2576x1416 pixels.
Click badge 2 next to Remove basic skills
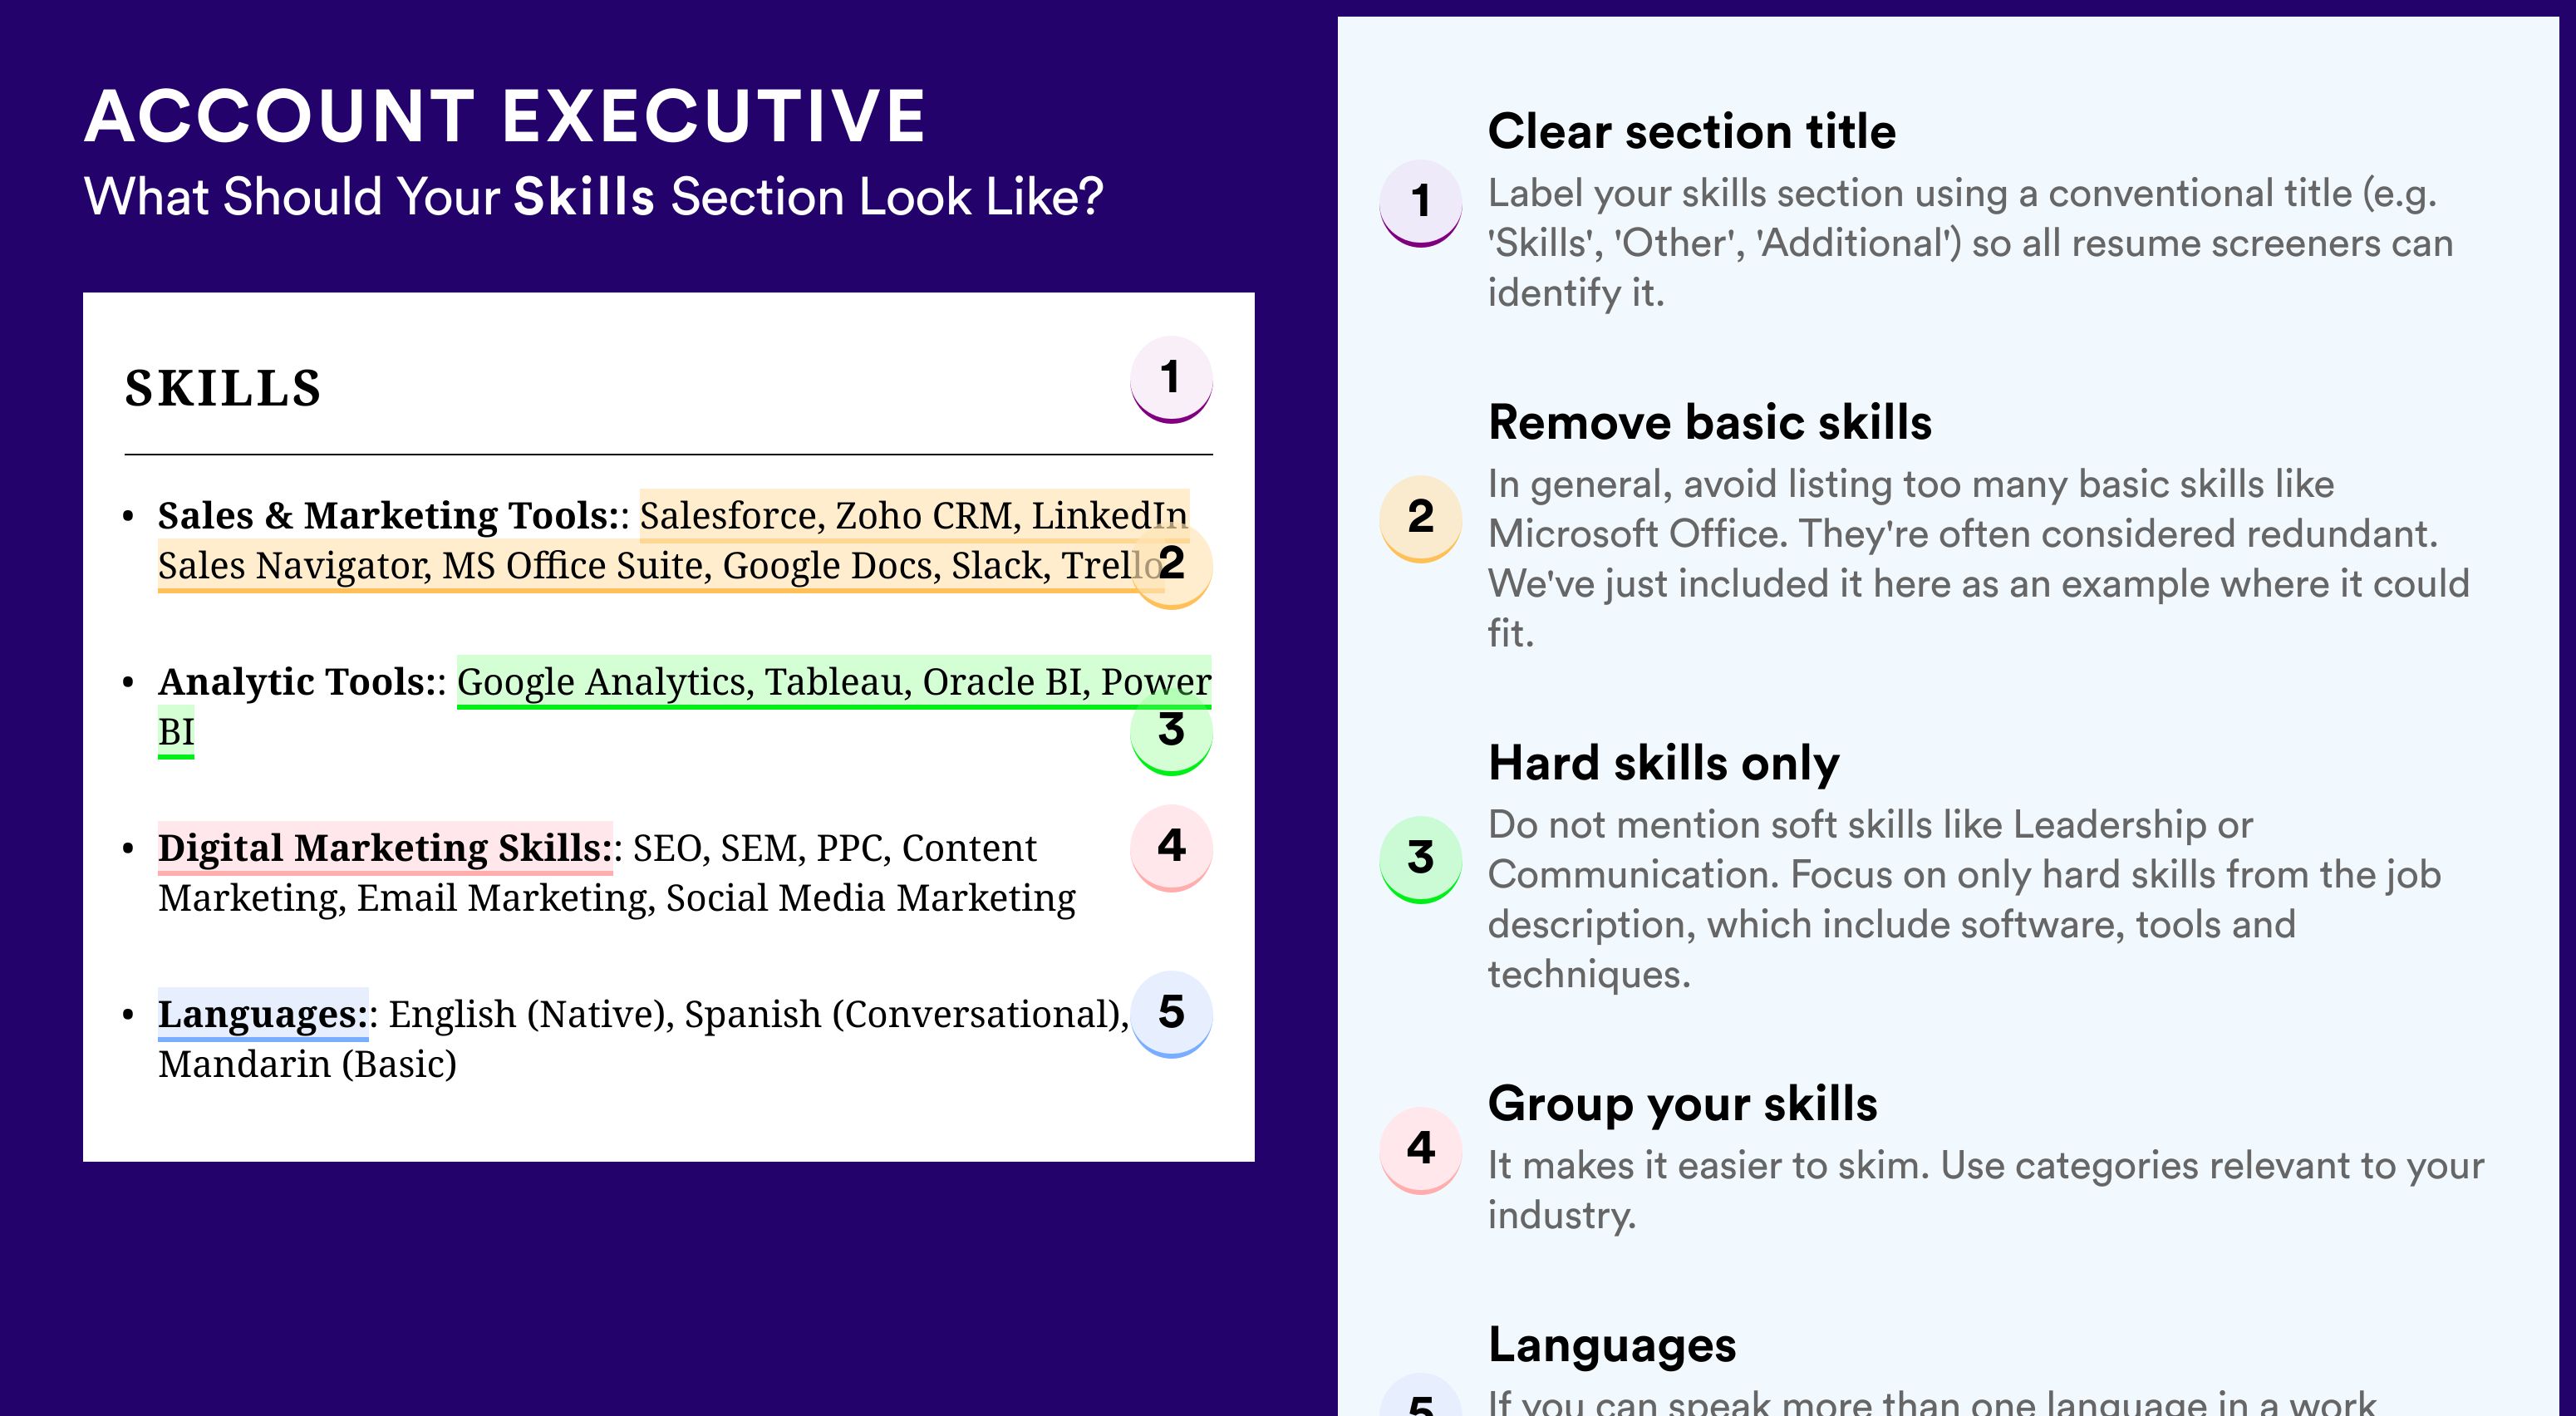(x=1420, y=518)
